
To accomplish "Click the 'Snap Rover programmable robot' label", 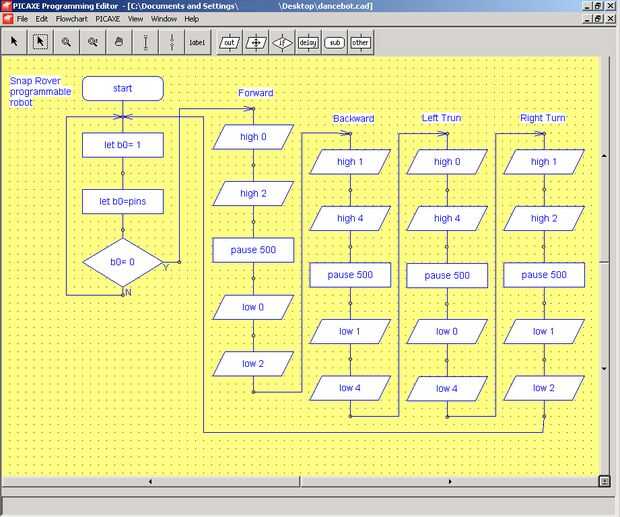I will pyautogui.click(x=40, y=92).
